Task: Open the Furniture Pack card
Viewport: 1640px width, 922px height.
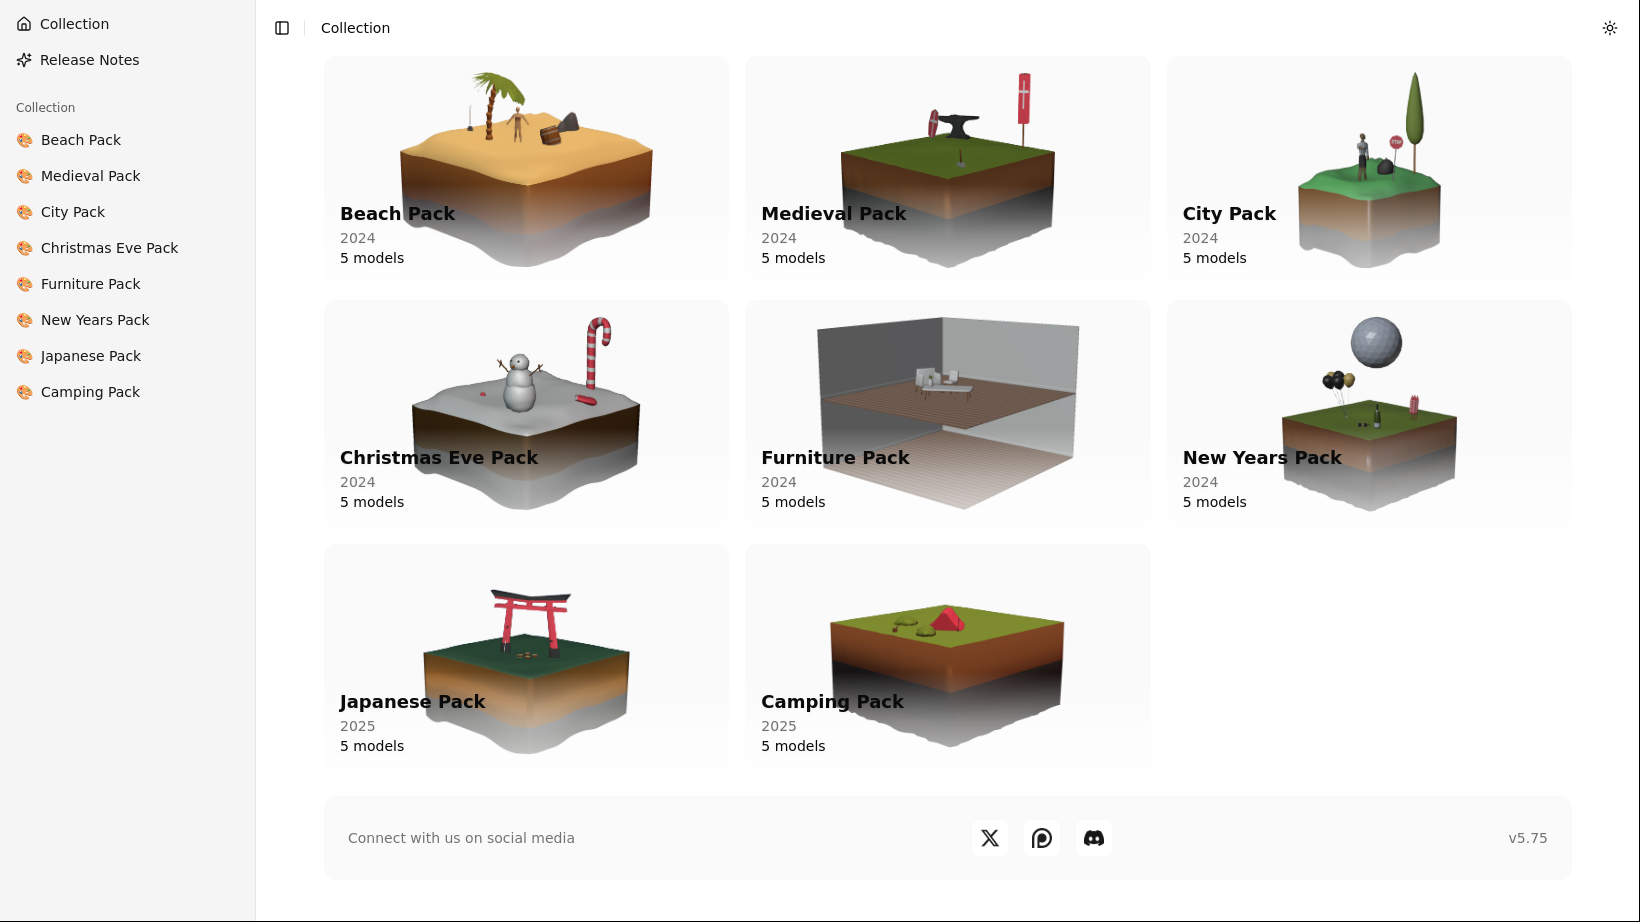Action: (x=948, y=412)
